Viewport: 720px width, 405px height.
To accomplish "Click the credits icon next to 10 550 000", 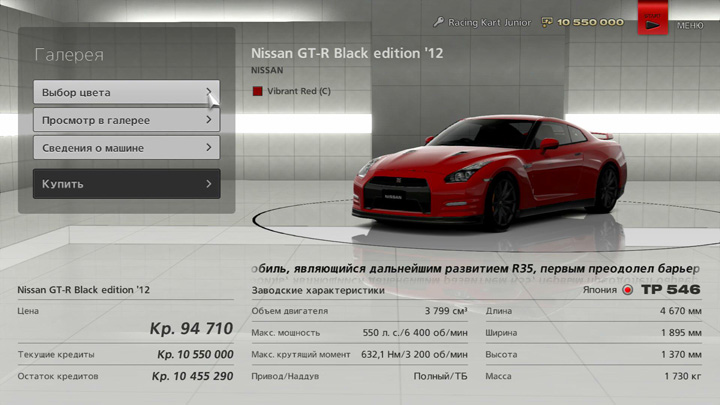I will coord(547,22).
